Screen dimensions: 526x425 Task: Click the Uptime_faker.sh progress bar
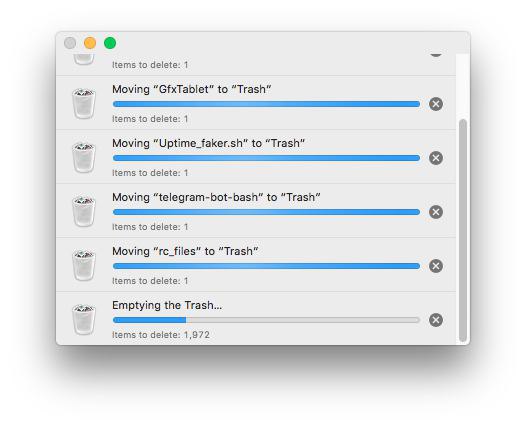tap(266, 158)
